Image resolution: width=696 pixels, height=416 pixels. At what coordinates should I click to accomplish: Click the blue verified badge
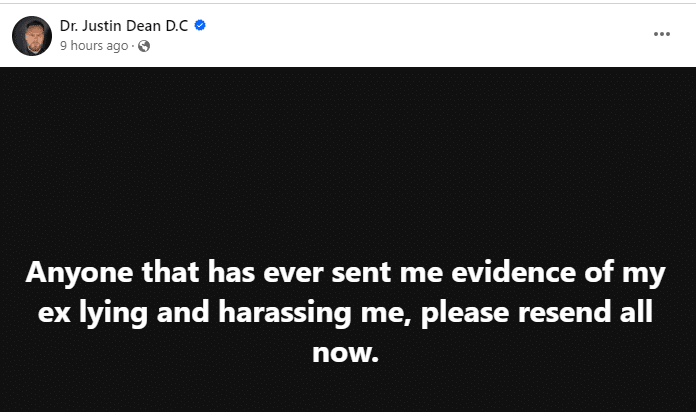200,26
